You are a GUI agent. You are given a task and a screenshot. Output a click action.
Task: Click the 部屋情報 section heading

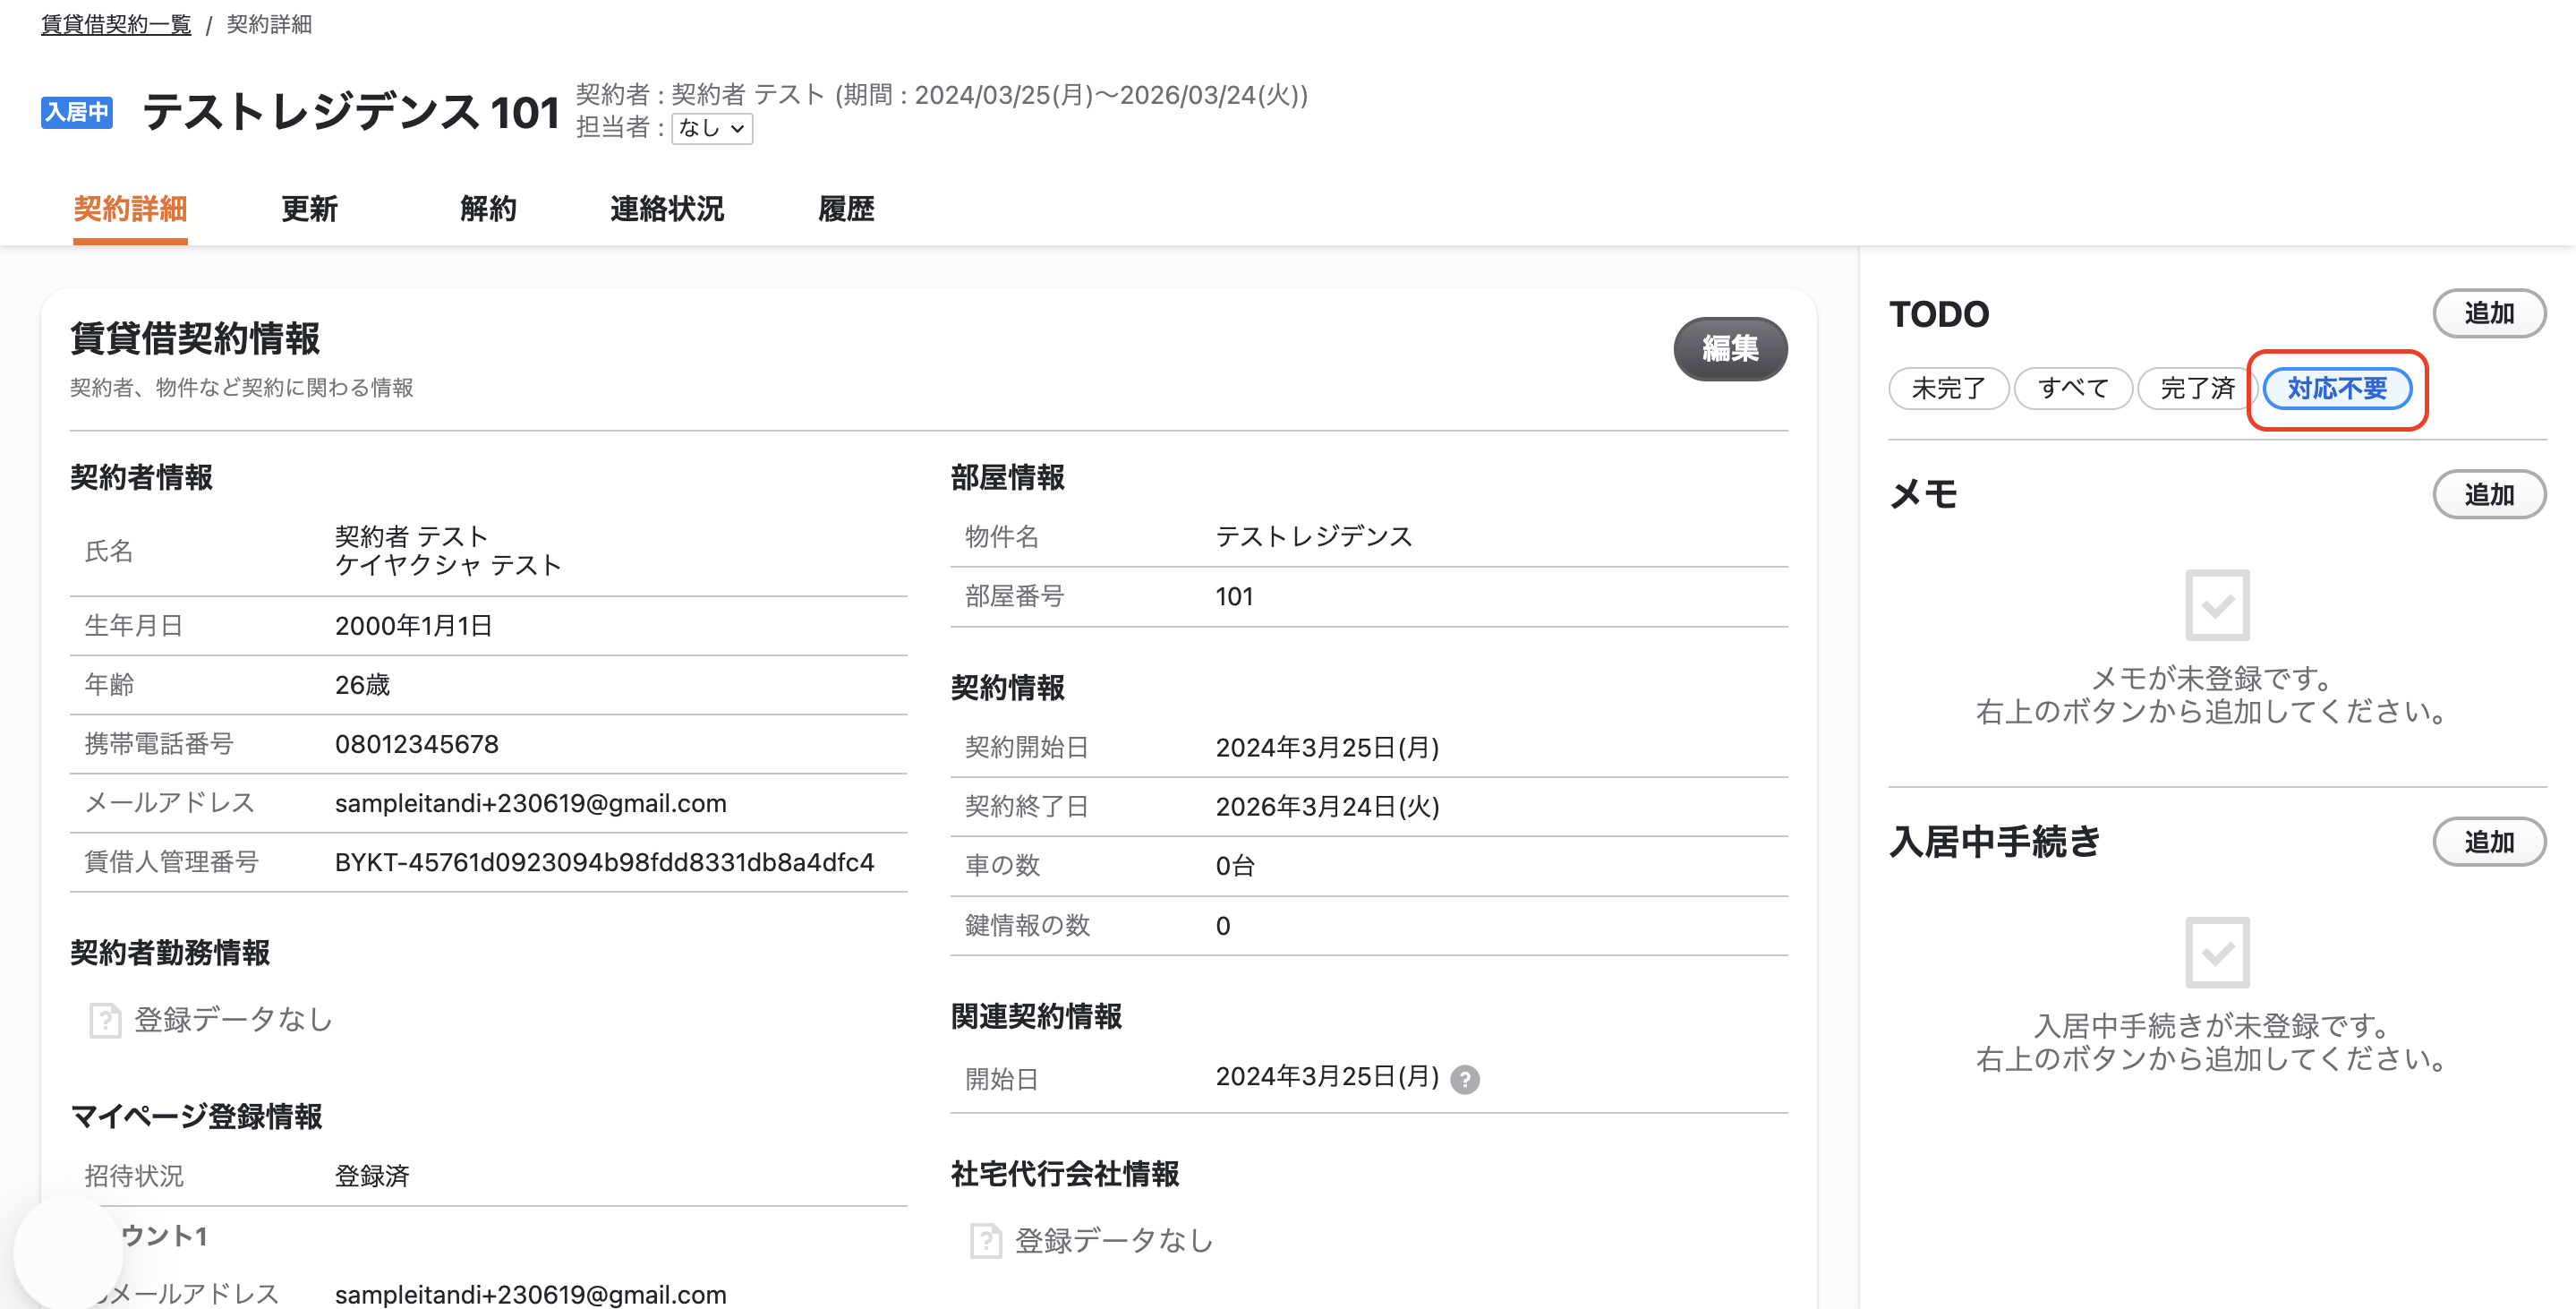pos(1007,477)
